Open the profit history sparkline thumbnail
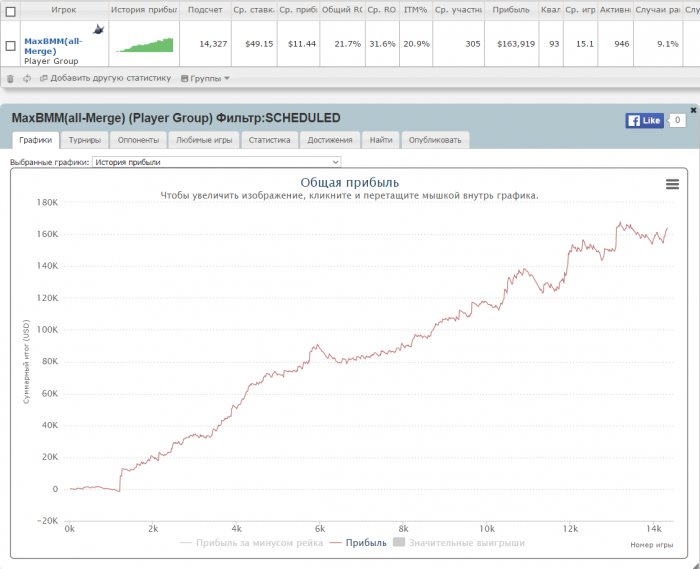The image size is (700, 569). [x=145, y=45]
